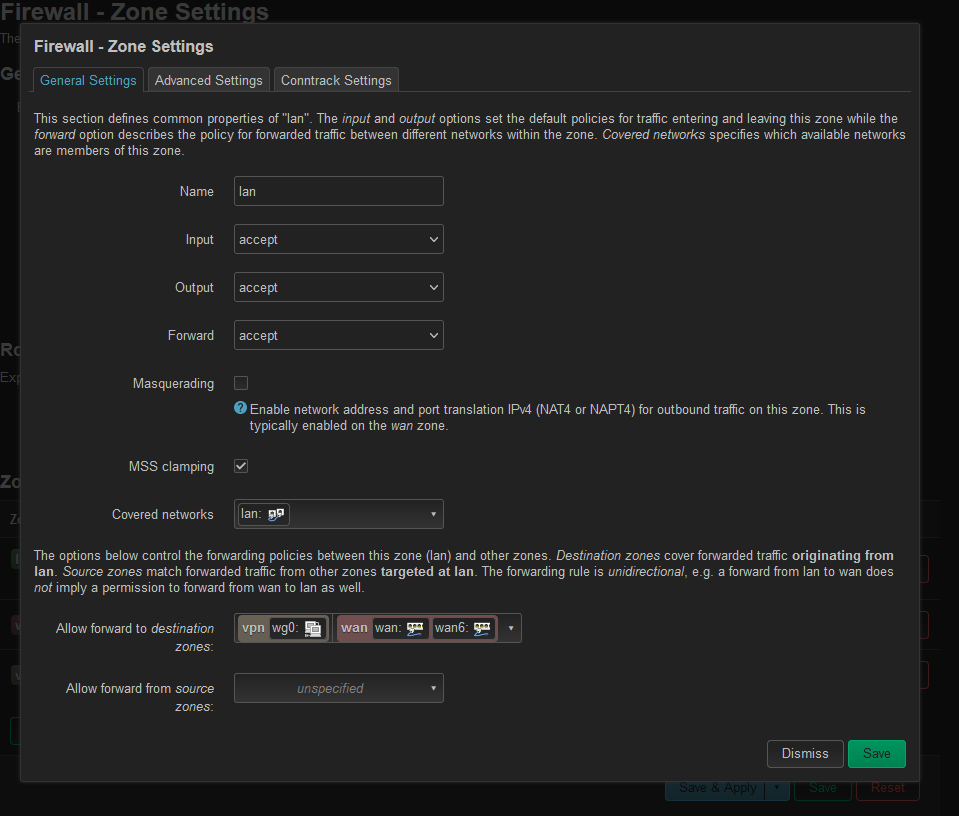This screenshot has width=959, height=816.
Task: Click the wan6: interface badge text
Action: tap(451, 628)
